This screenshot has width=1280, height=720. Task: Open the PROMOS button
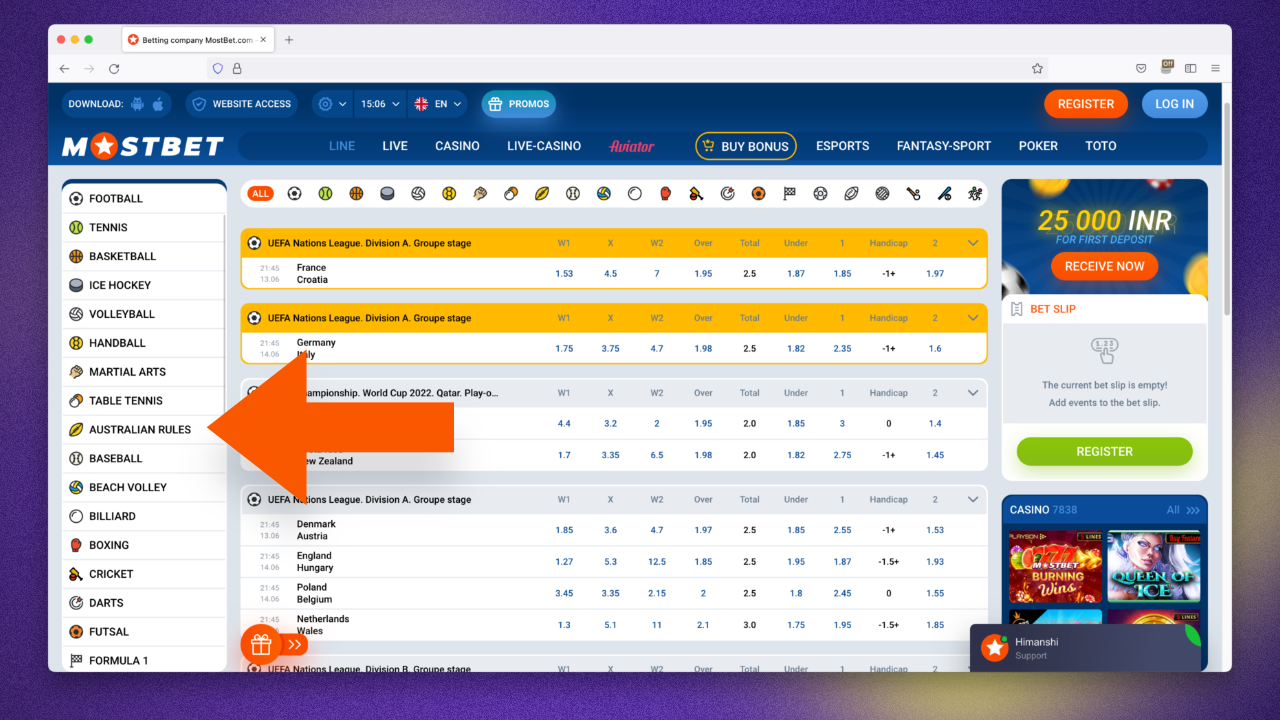518,104
